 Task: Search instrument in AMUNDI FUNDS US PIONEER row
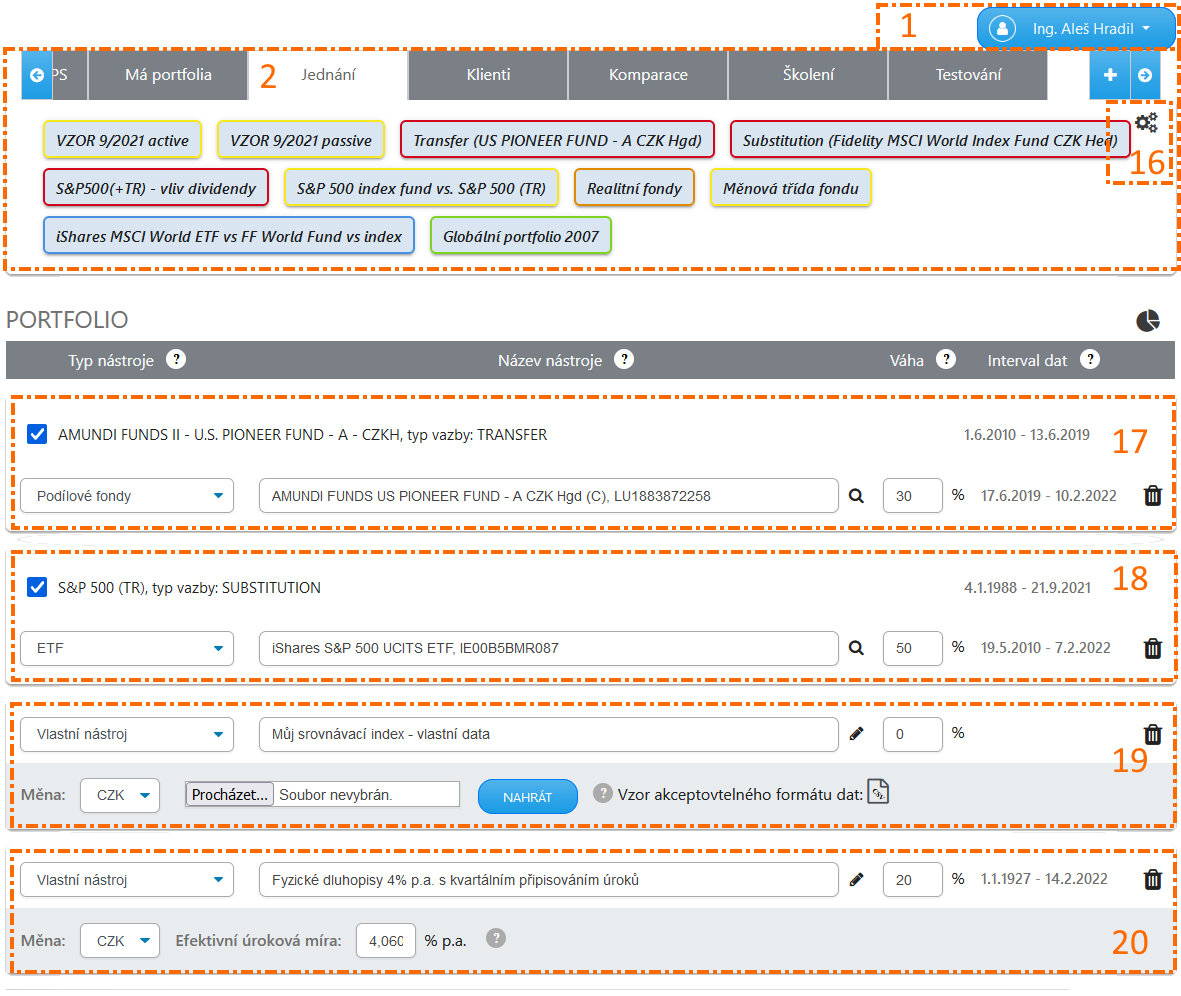[856, 496]
